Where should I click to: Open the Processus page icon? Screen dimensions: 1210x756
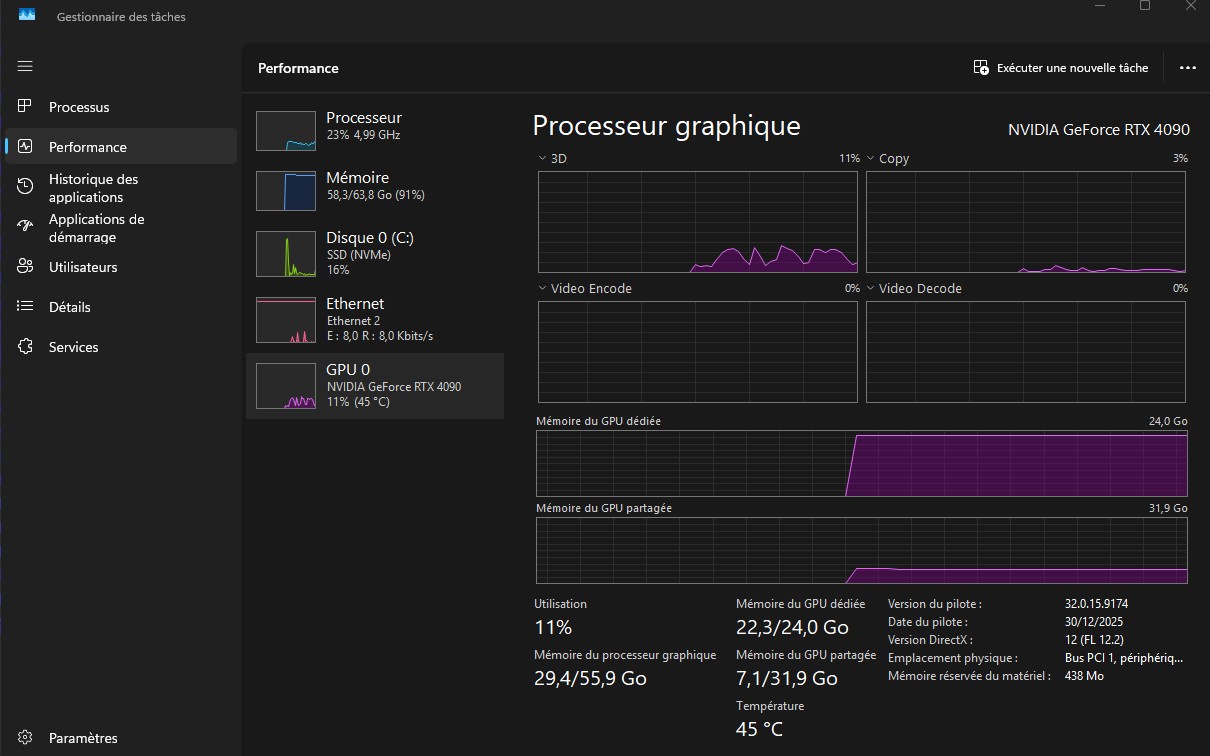[x=26, y=106]
